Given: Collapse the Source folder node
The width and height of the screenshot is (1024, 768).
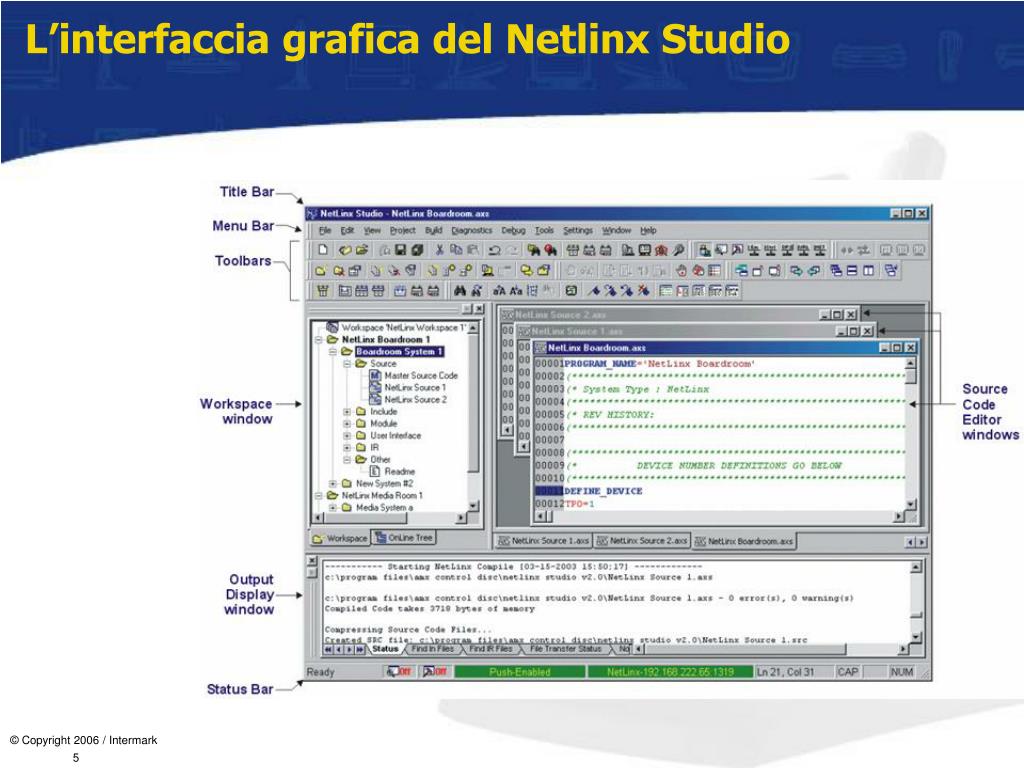Looking at the screenshot, I should pos(347,364).
